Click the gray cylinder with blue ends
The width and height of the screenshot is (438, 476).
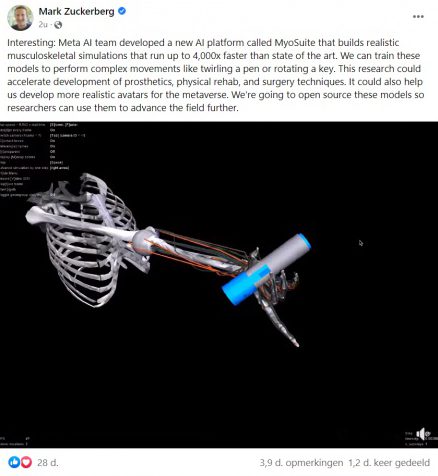(x=267, y=269)
